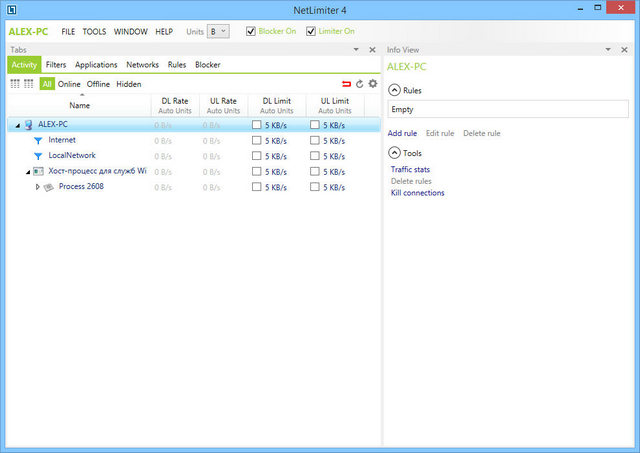The image size is (640, 453).
Task: Click the LocalNetwork filter funnel icon
Action: 38,156
